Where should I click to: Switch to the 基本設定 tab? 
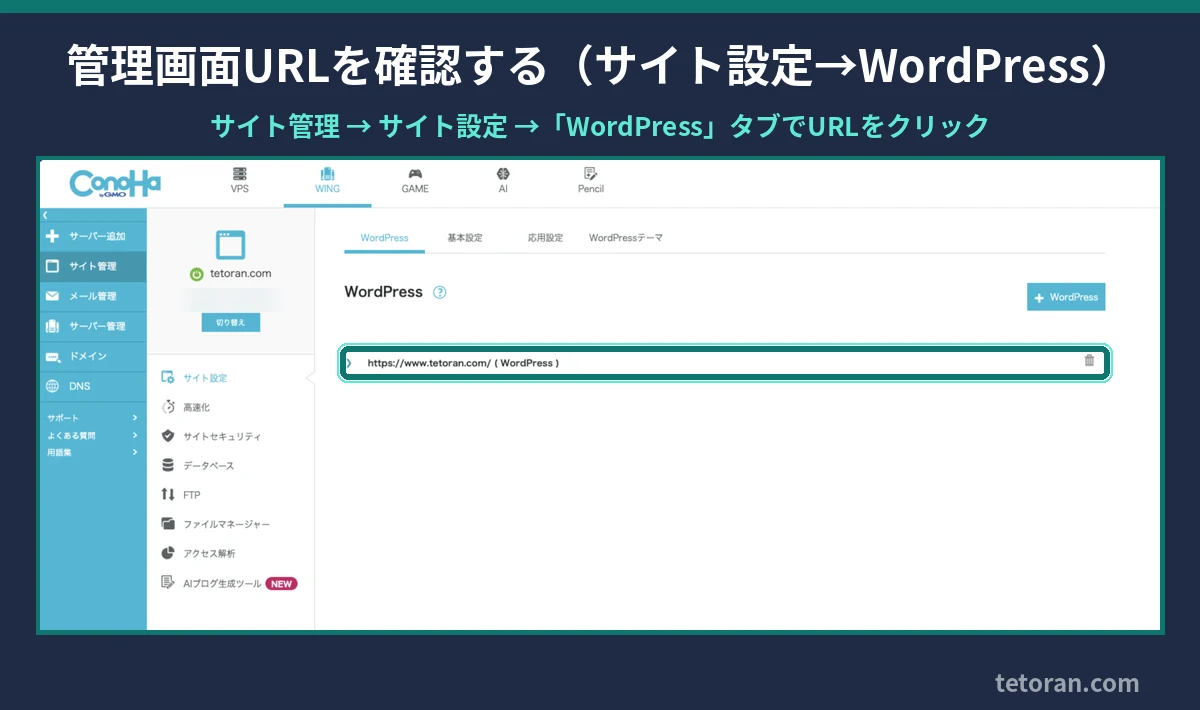coord(464,238)
